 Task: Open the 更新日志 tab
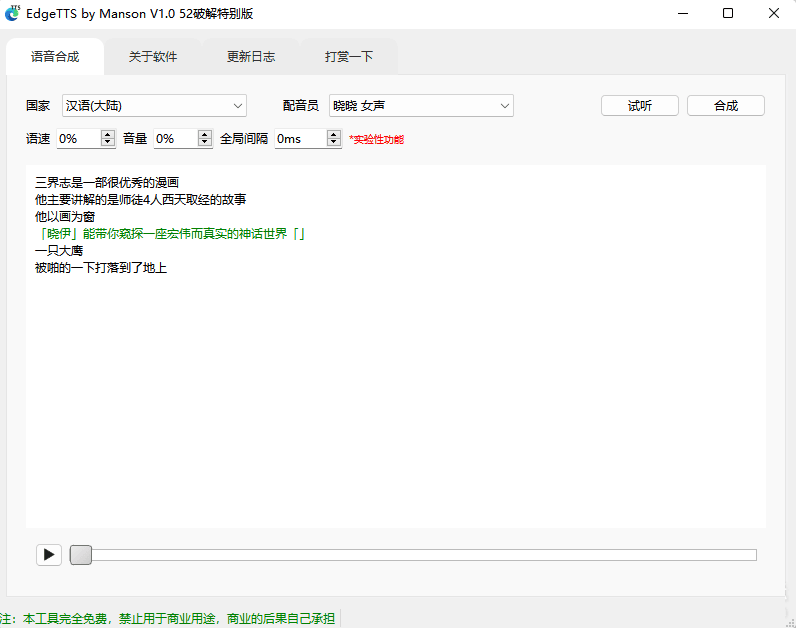pos(251,57)
